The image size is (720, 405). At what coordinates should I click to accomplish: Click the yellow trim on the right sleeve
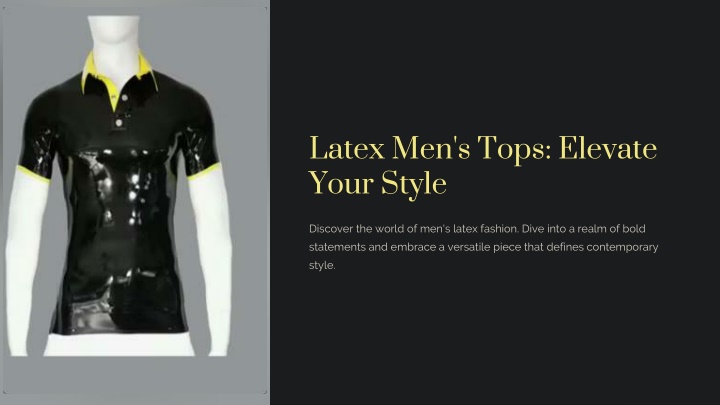click(203, 172)
